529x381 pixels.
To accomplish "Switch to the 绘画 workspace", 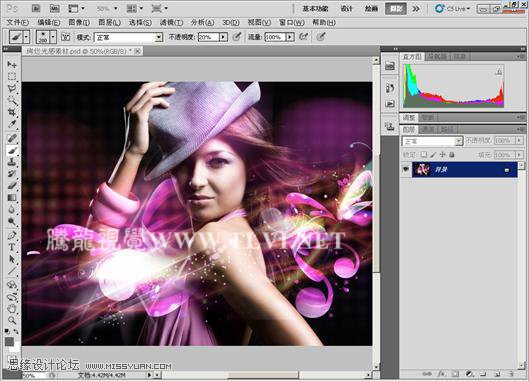I will (371, 9).
